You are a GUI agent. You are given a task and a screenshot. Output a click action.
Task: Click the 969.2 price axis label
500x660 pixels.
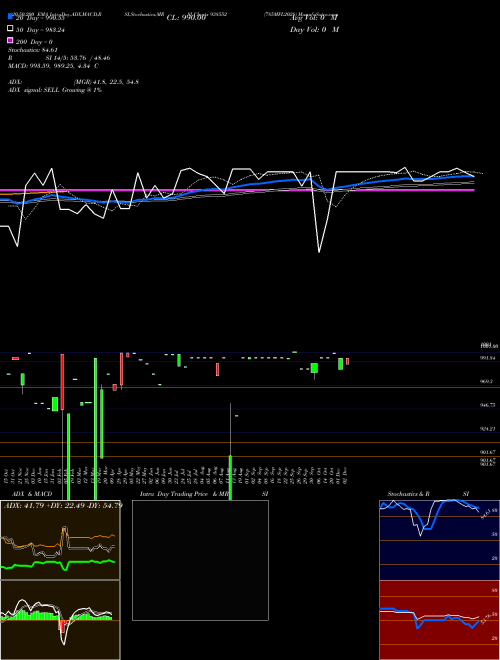487,381
